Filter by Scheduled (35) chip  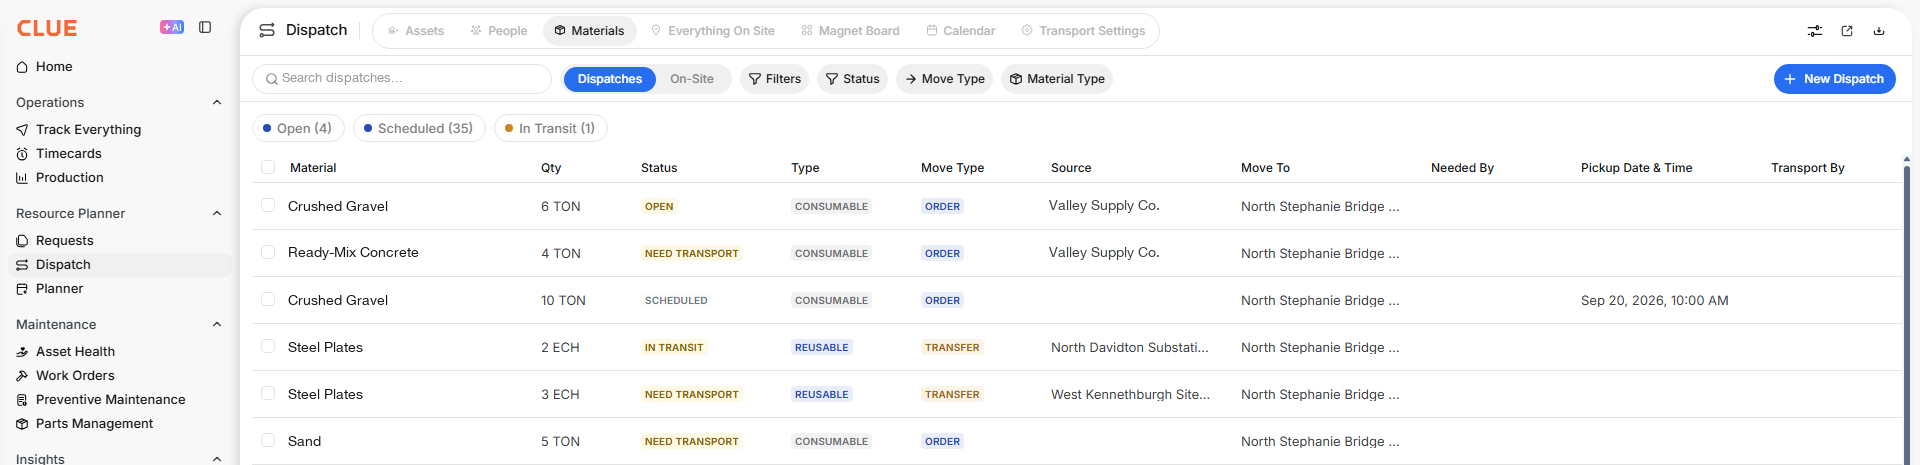(419, 128)
